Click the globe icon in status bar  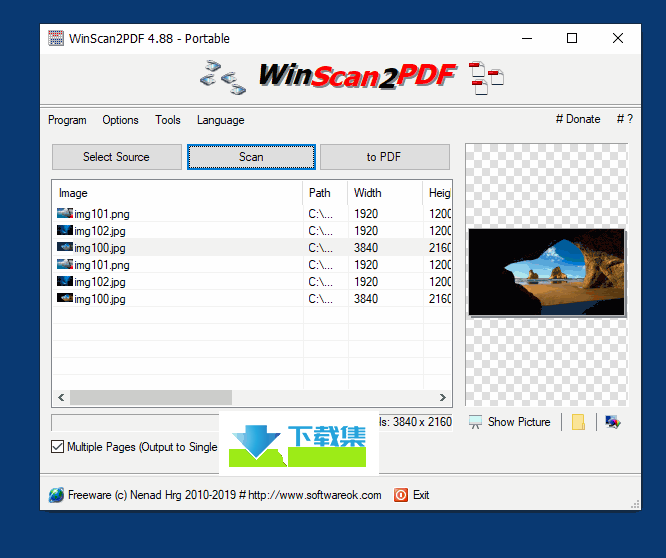pyautogui.click(x=56, y=495)
